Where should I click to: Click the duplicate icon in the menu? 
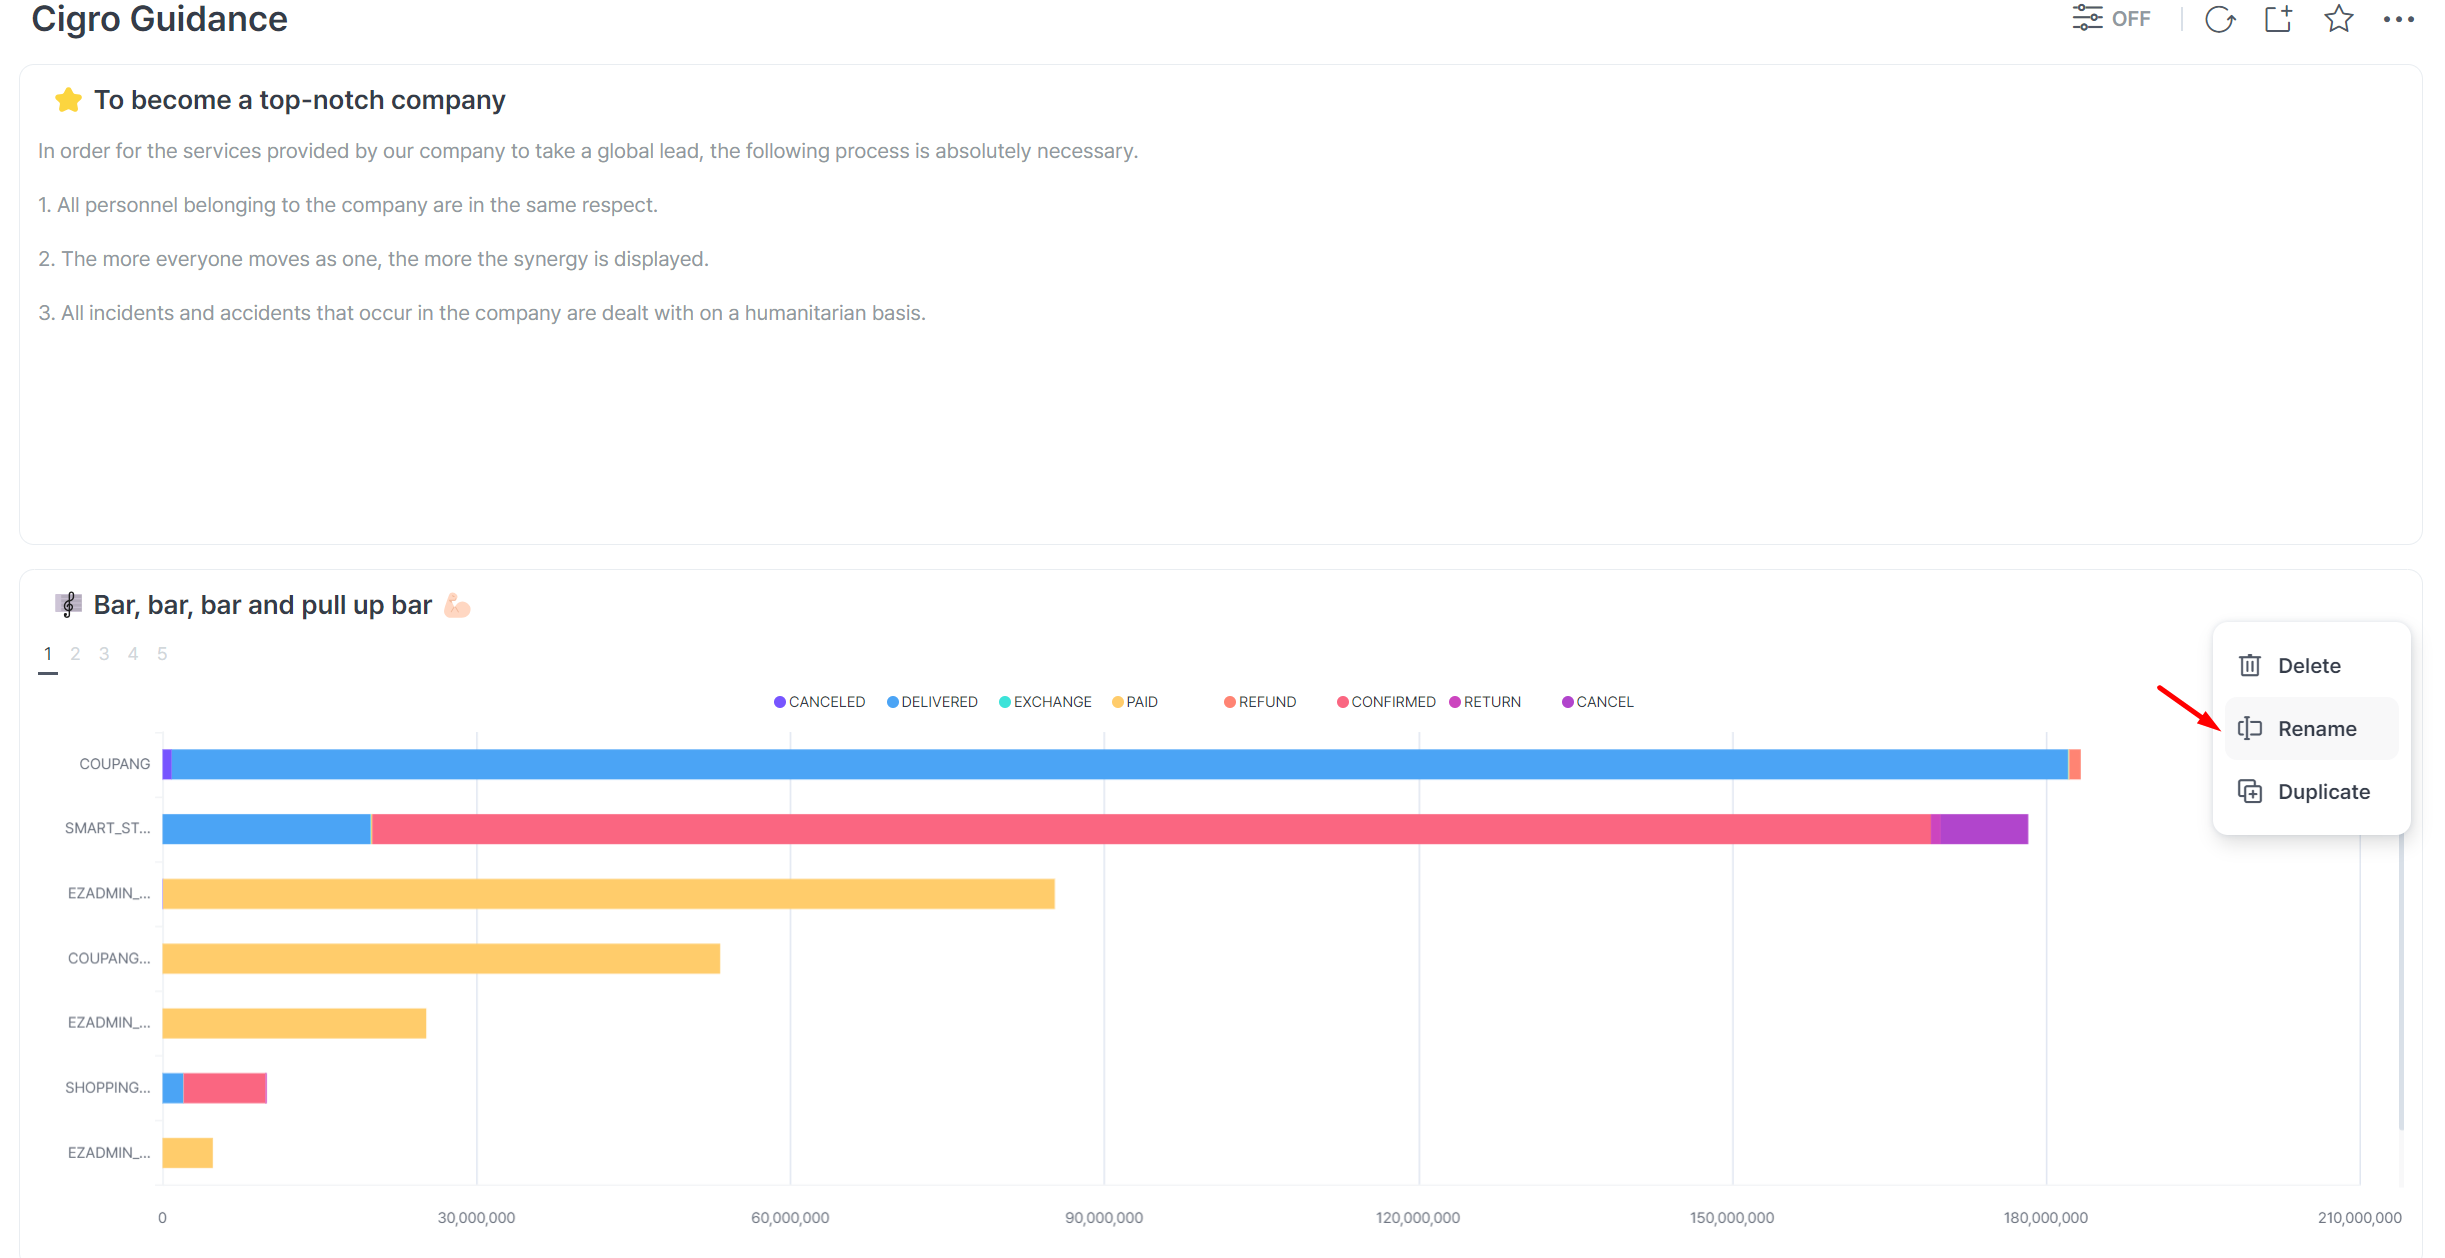click(x=2250, y=792)
